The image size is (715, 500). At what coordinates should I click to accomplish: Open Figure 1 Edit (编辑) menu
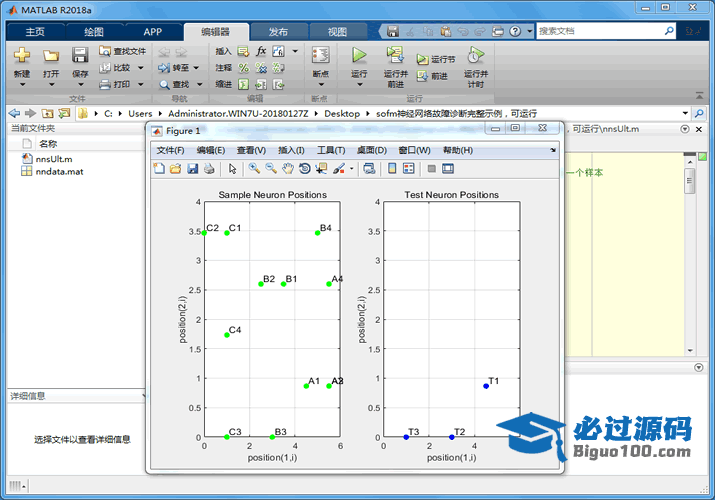click(x=210, y=150)
